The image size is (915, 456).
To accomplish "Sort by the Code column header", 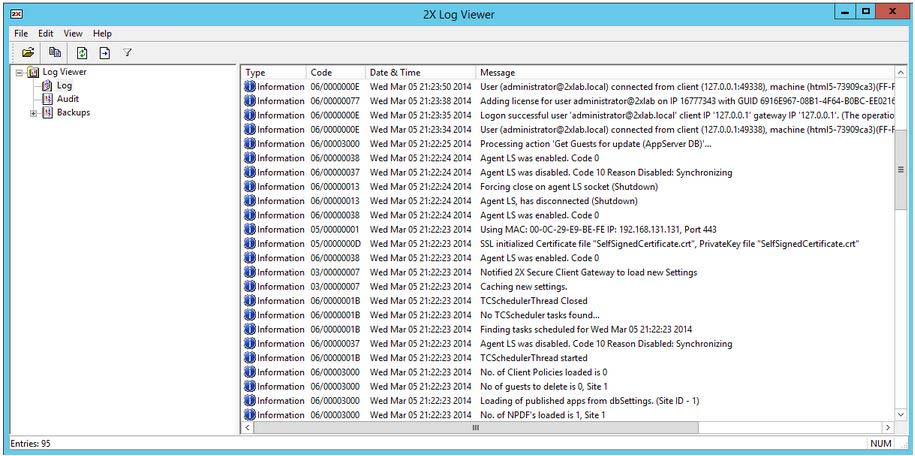I will click(336, 72).
